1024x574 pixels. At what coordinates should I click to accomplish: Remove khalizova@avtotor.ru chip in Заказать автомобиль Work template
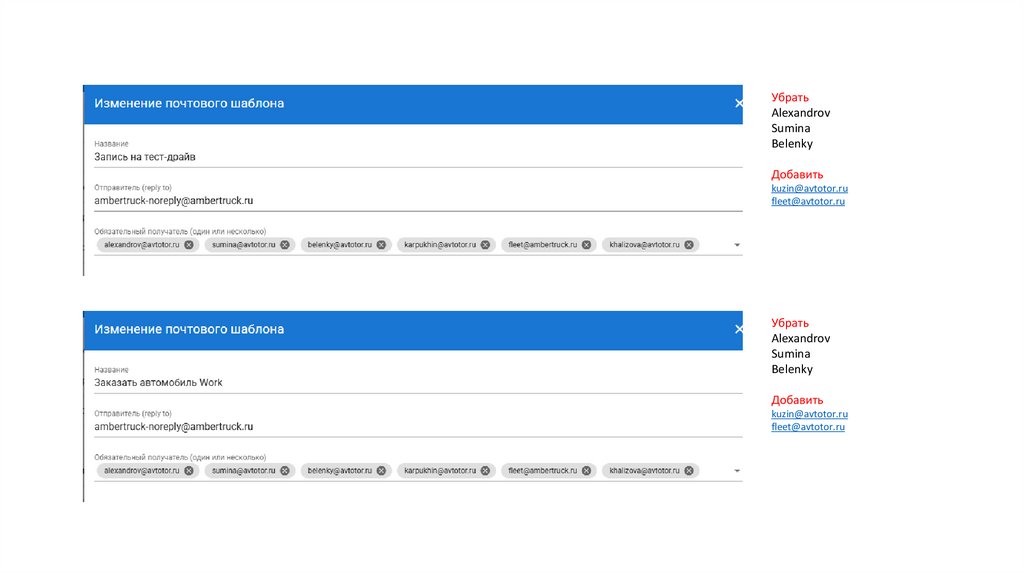tap(689, 471)
